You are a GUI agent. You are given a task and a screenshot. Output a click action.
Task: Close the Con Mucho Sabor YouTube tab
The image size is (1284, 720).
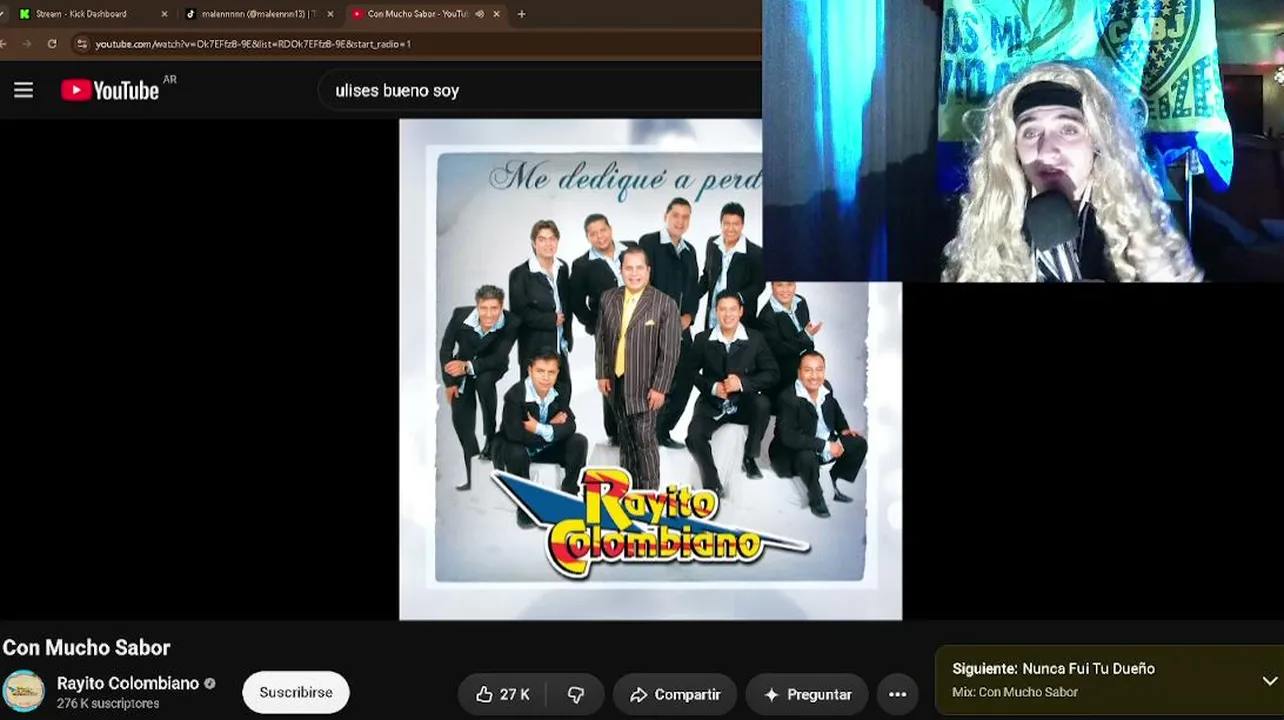coord(496,14)
